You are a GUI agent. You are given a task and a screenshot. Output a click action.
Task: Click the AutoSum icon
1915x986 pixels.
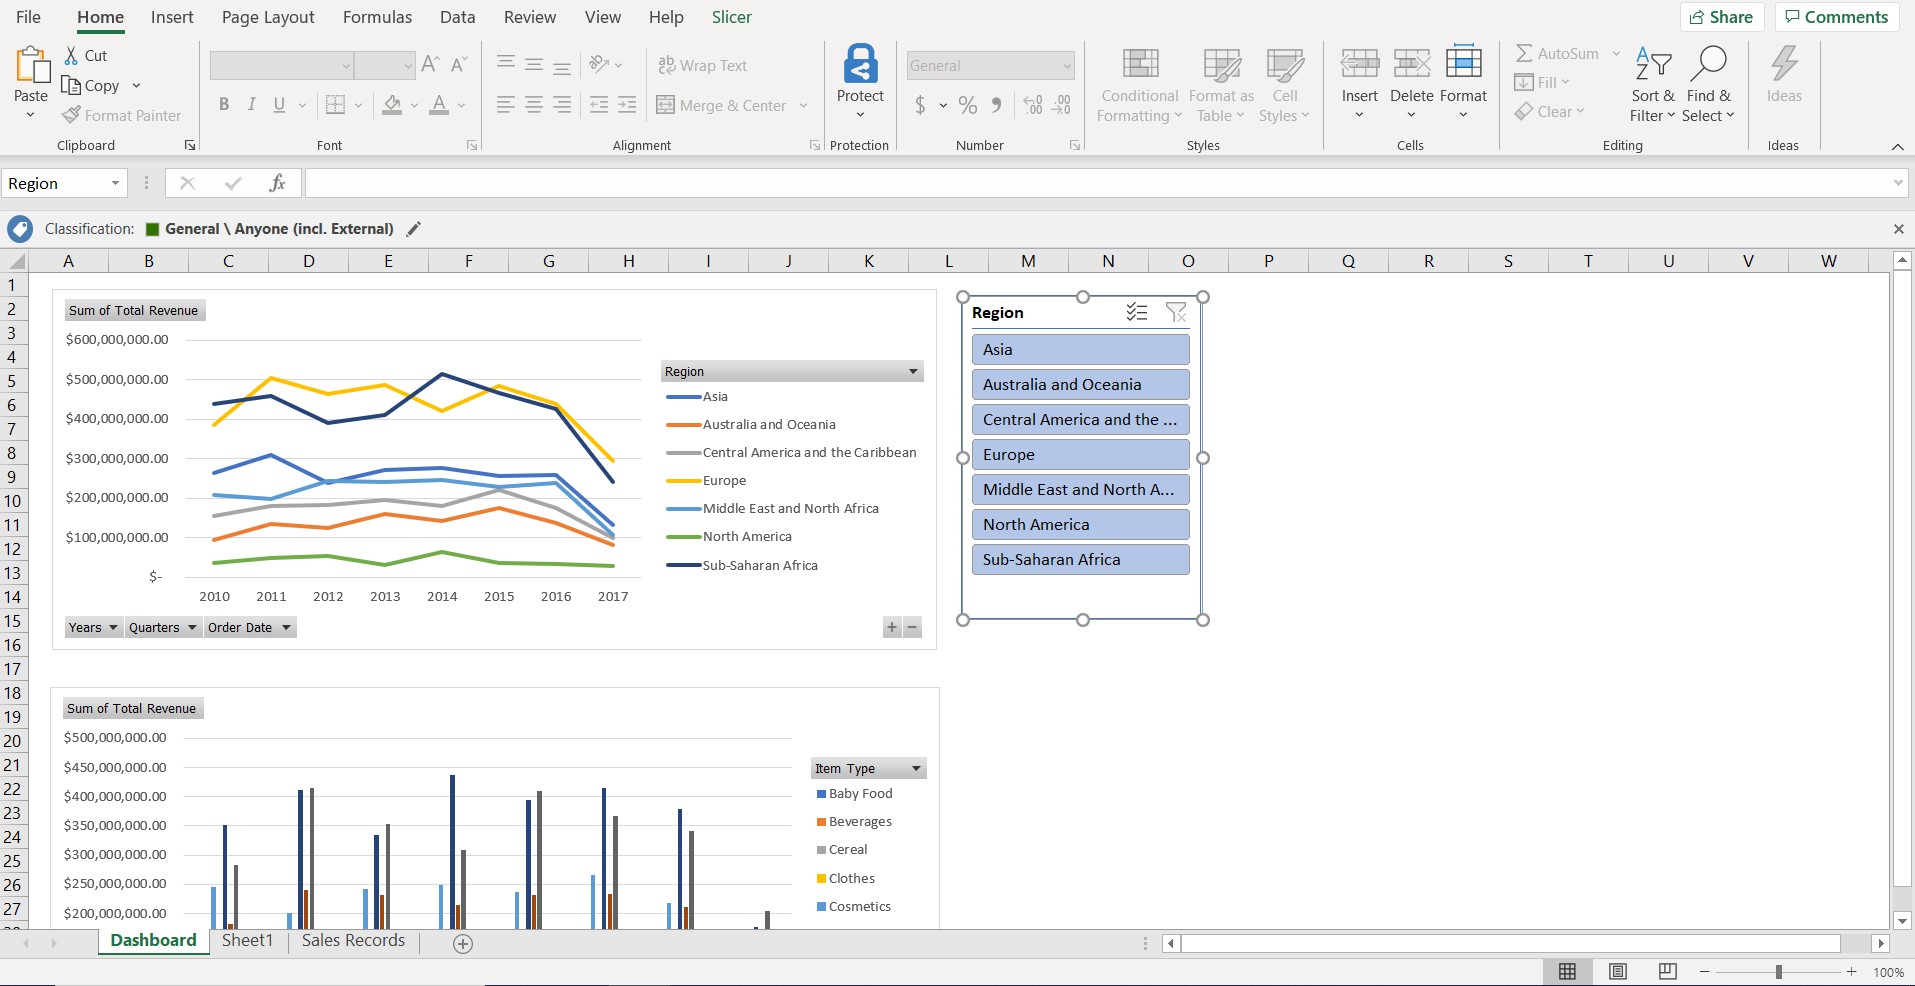click(x=1525, y=53)
